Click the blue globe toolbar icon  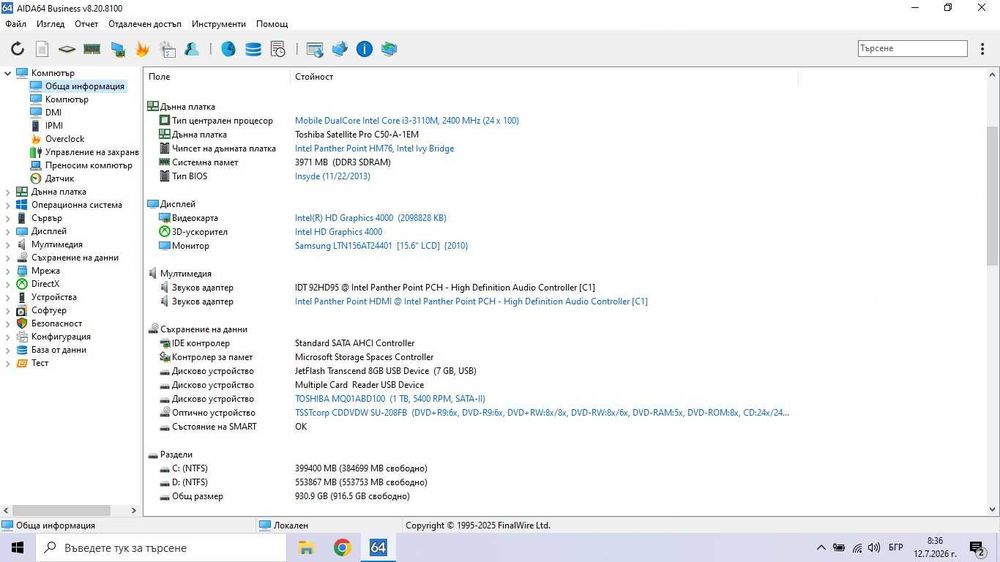pyautogui.click(x=228, y=48)
